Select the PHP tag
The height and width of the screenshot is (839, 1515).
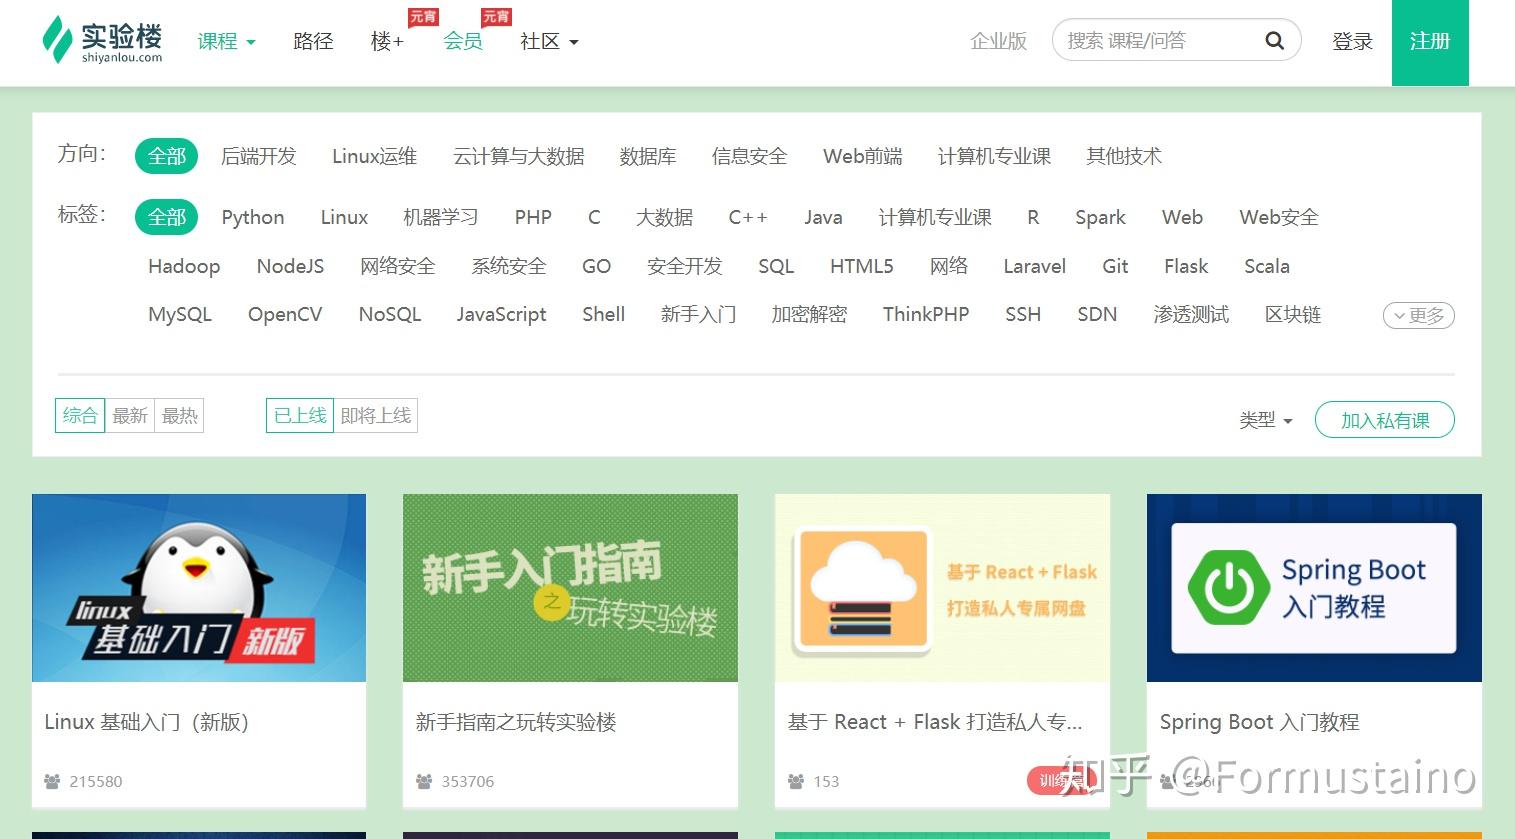(533, 217)
